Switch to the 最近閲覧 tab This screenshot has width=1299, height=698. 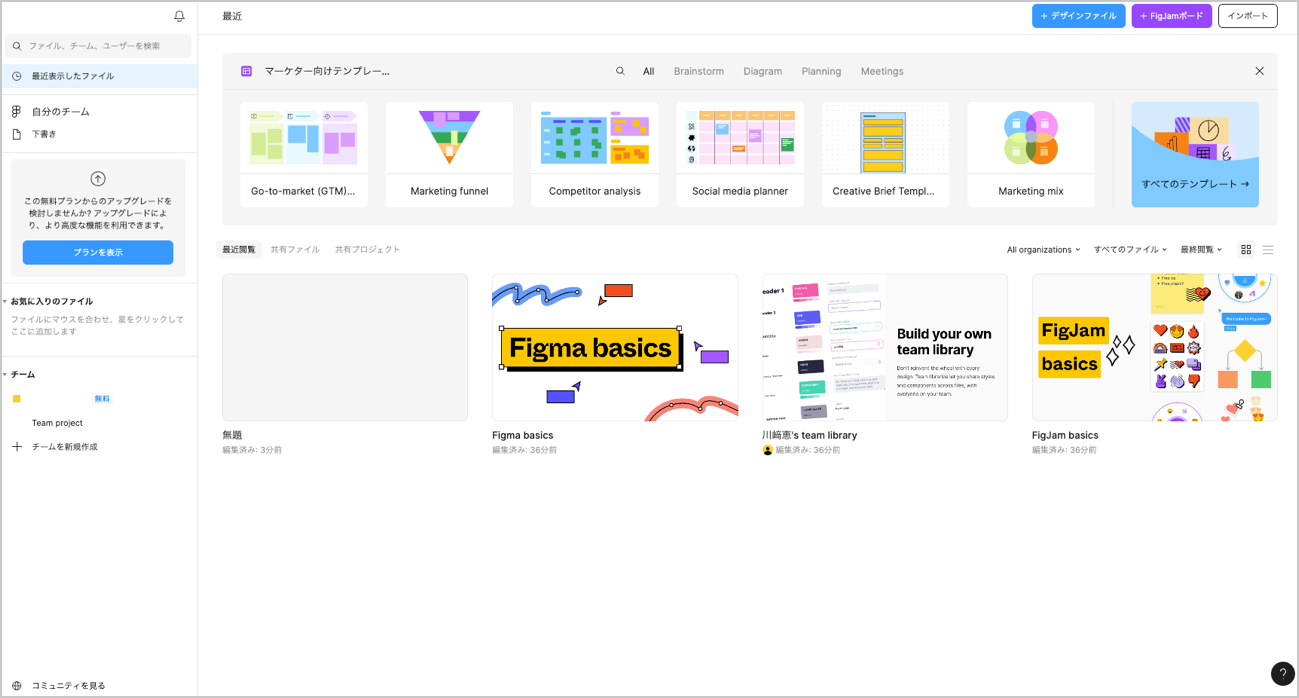tap(239, 250)
